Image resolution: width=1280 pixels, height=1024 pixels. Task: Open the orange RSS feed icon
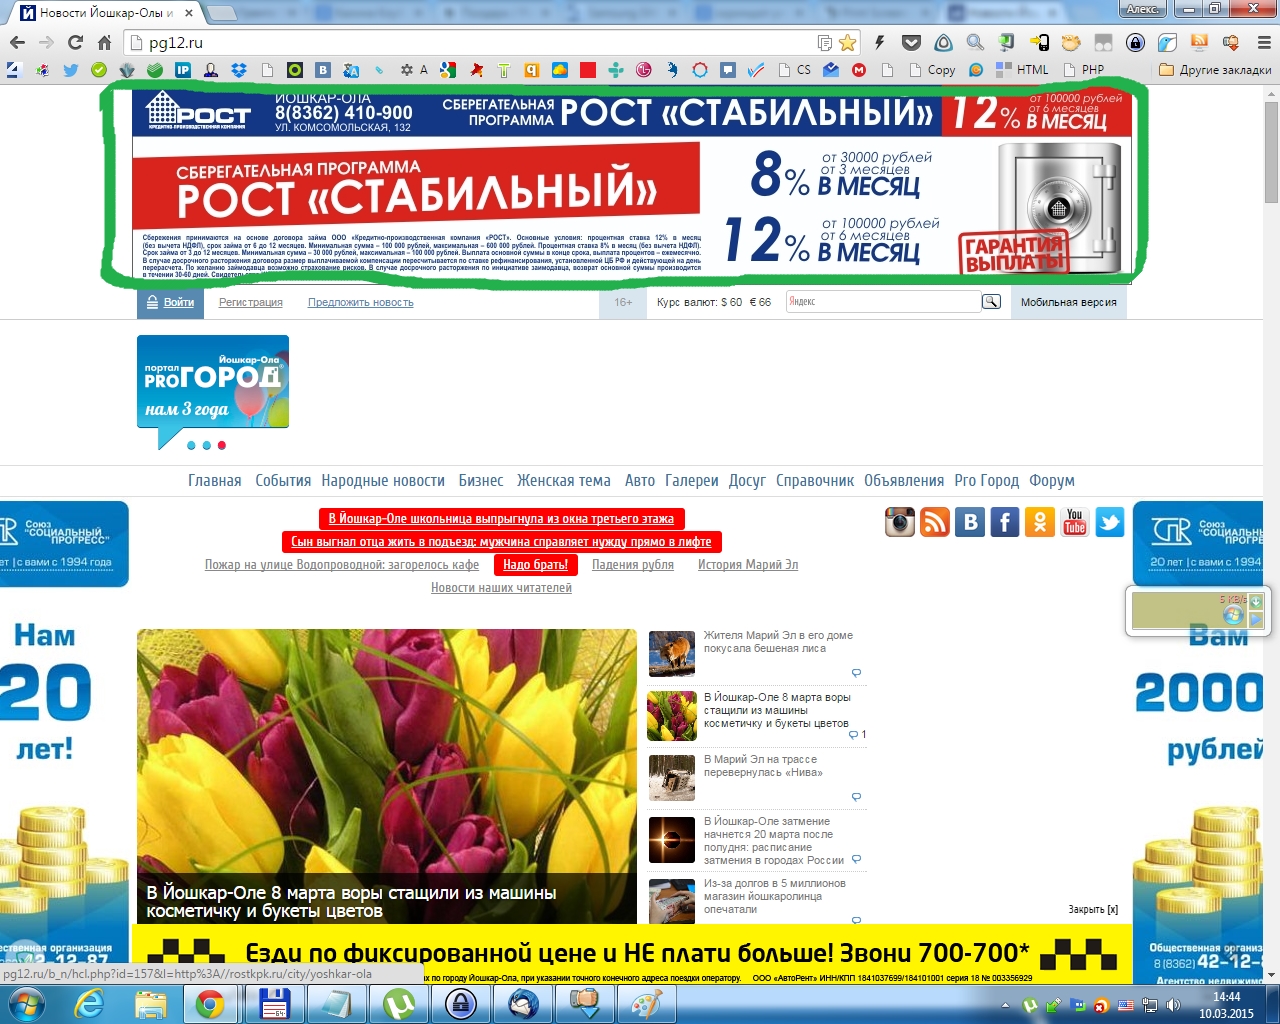point(935,522)
